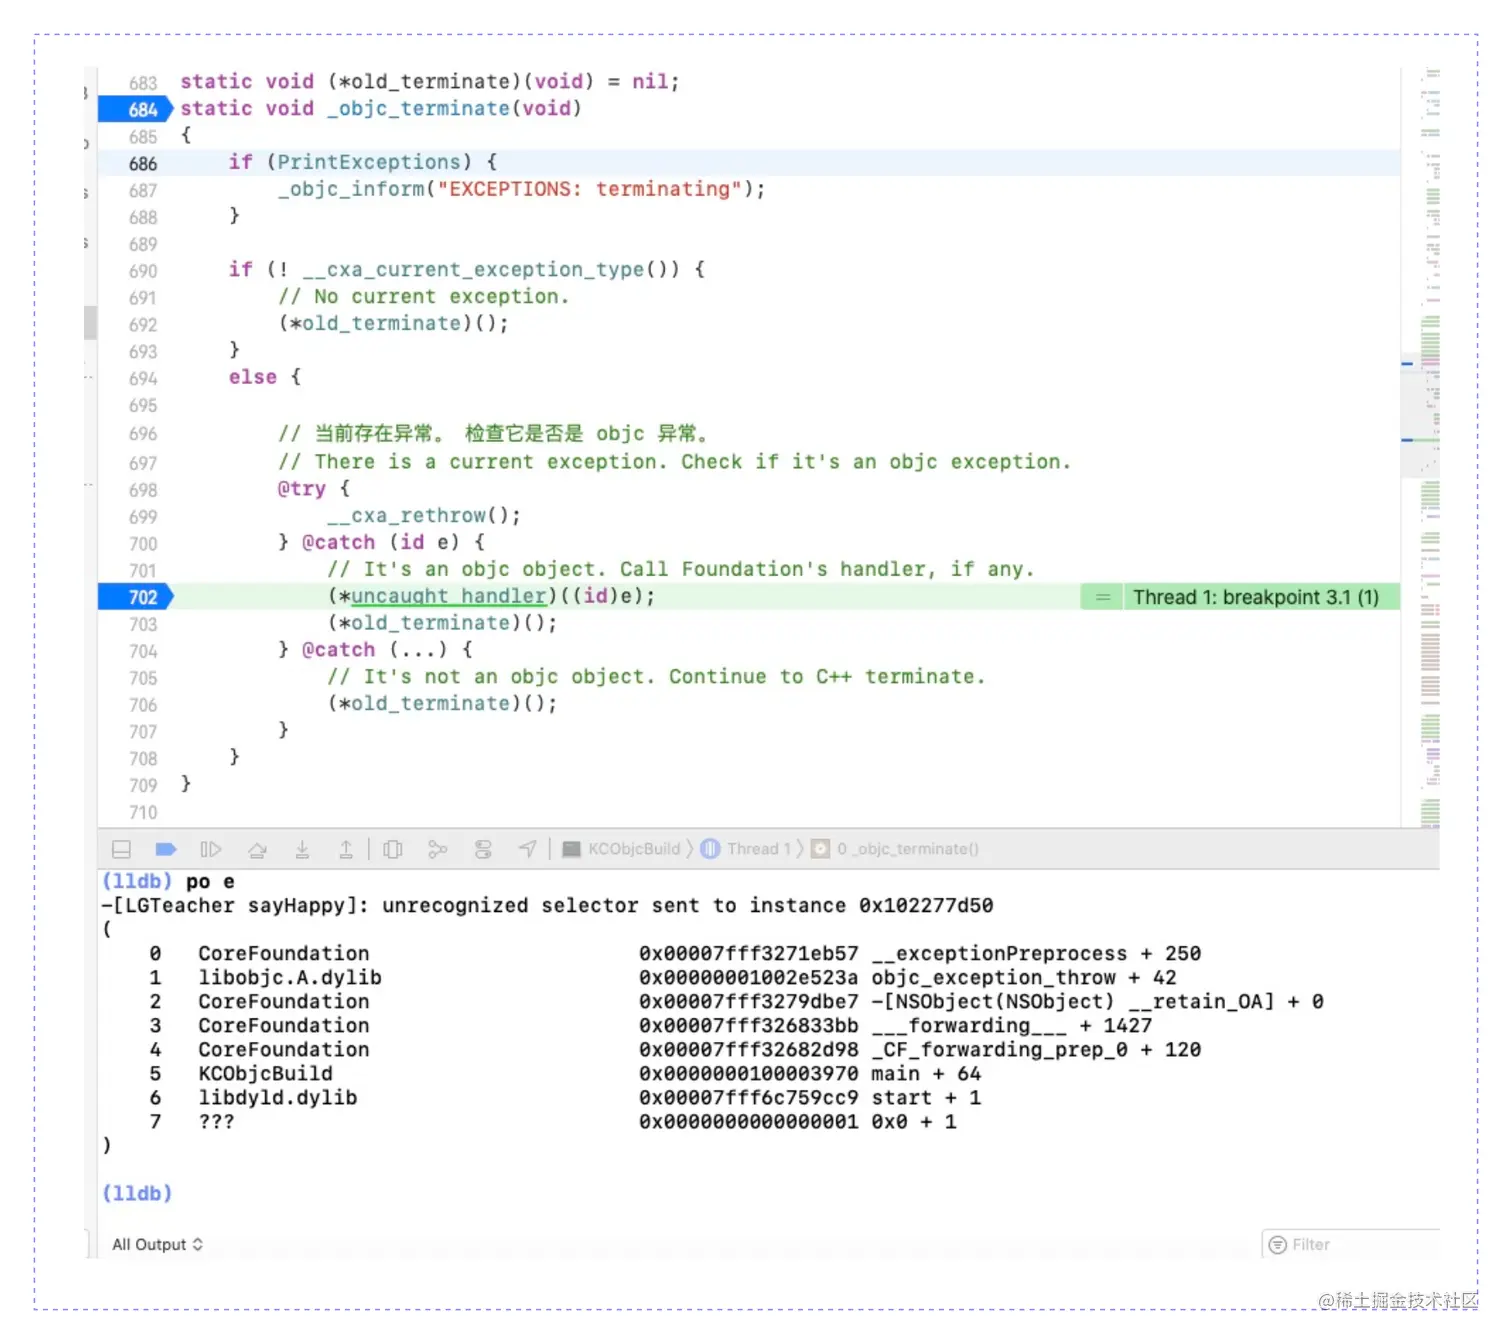Image resolution: width=1512 pixels, height=1344 pixels.
Task: Click line number 699 in the gutter
Action: [143, 517]
